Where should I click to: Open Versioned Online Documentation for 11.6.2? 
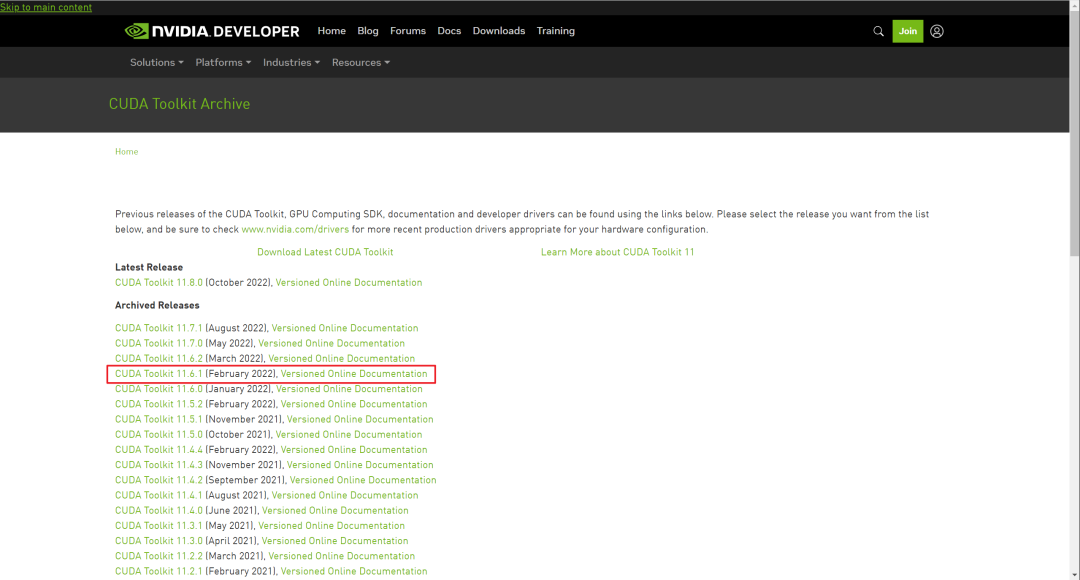coord(342,358)
